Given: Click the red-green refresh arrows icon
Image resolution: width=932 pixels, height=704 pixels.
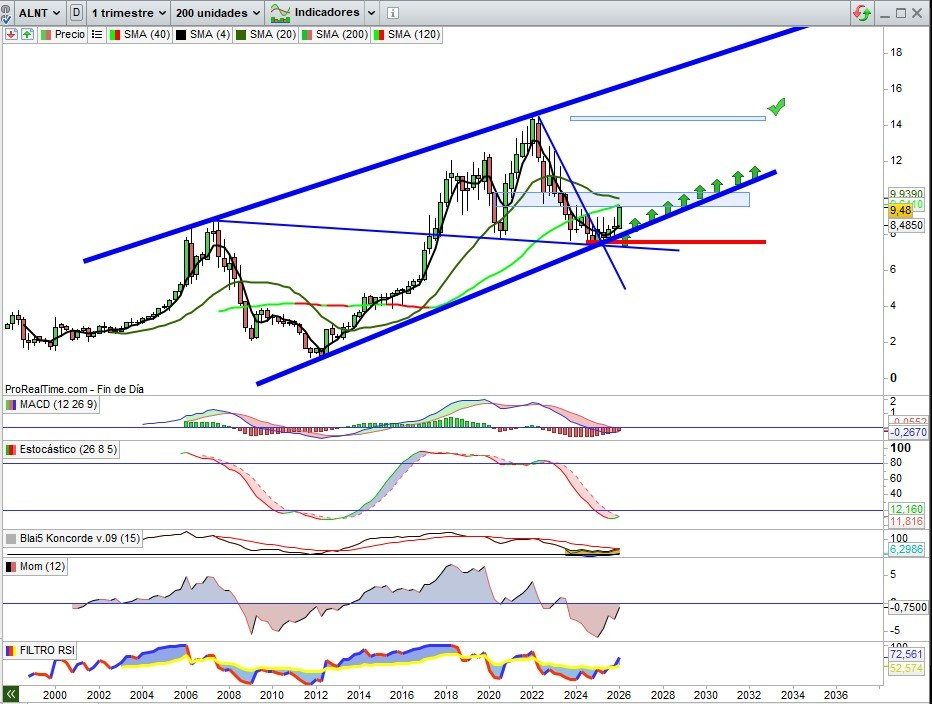Looking at the screenshot, I should 861,13.
